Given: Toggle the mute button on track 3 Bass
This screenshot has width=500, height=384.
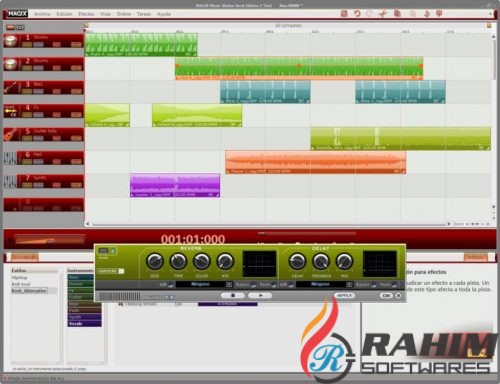Looking at the screenshot, I should [38, 91].
